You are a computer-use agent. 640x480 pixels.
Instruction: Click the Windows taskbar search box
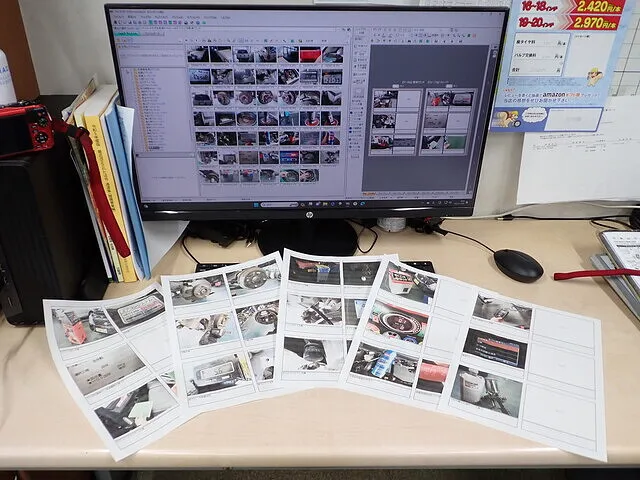point(280,204)
